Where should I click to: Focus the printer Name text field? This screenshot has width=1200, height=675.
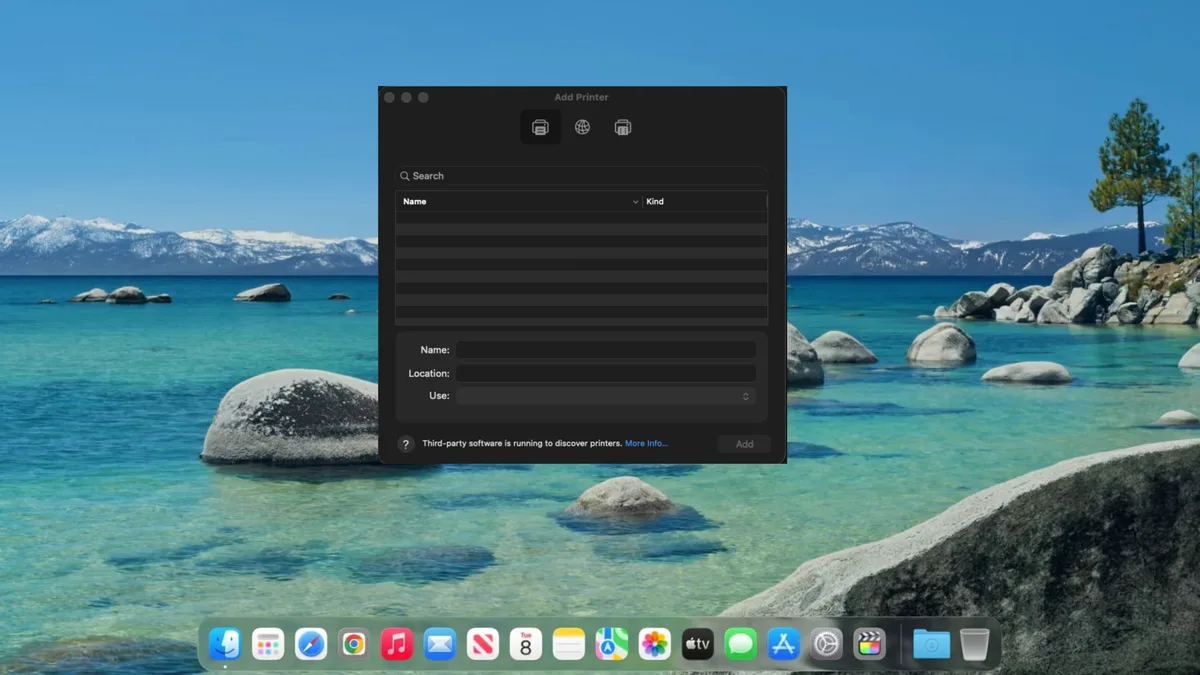[606, 350]
